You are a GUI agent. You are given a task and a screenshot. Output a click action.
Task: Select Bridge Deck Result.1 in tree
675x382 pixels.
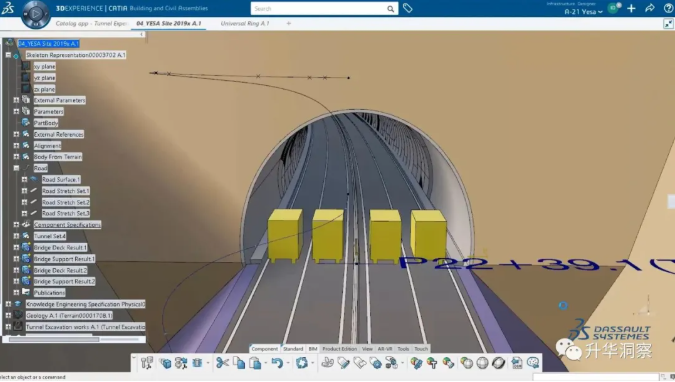click(60, 248)
